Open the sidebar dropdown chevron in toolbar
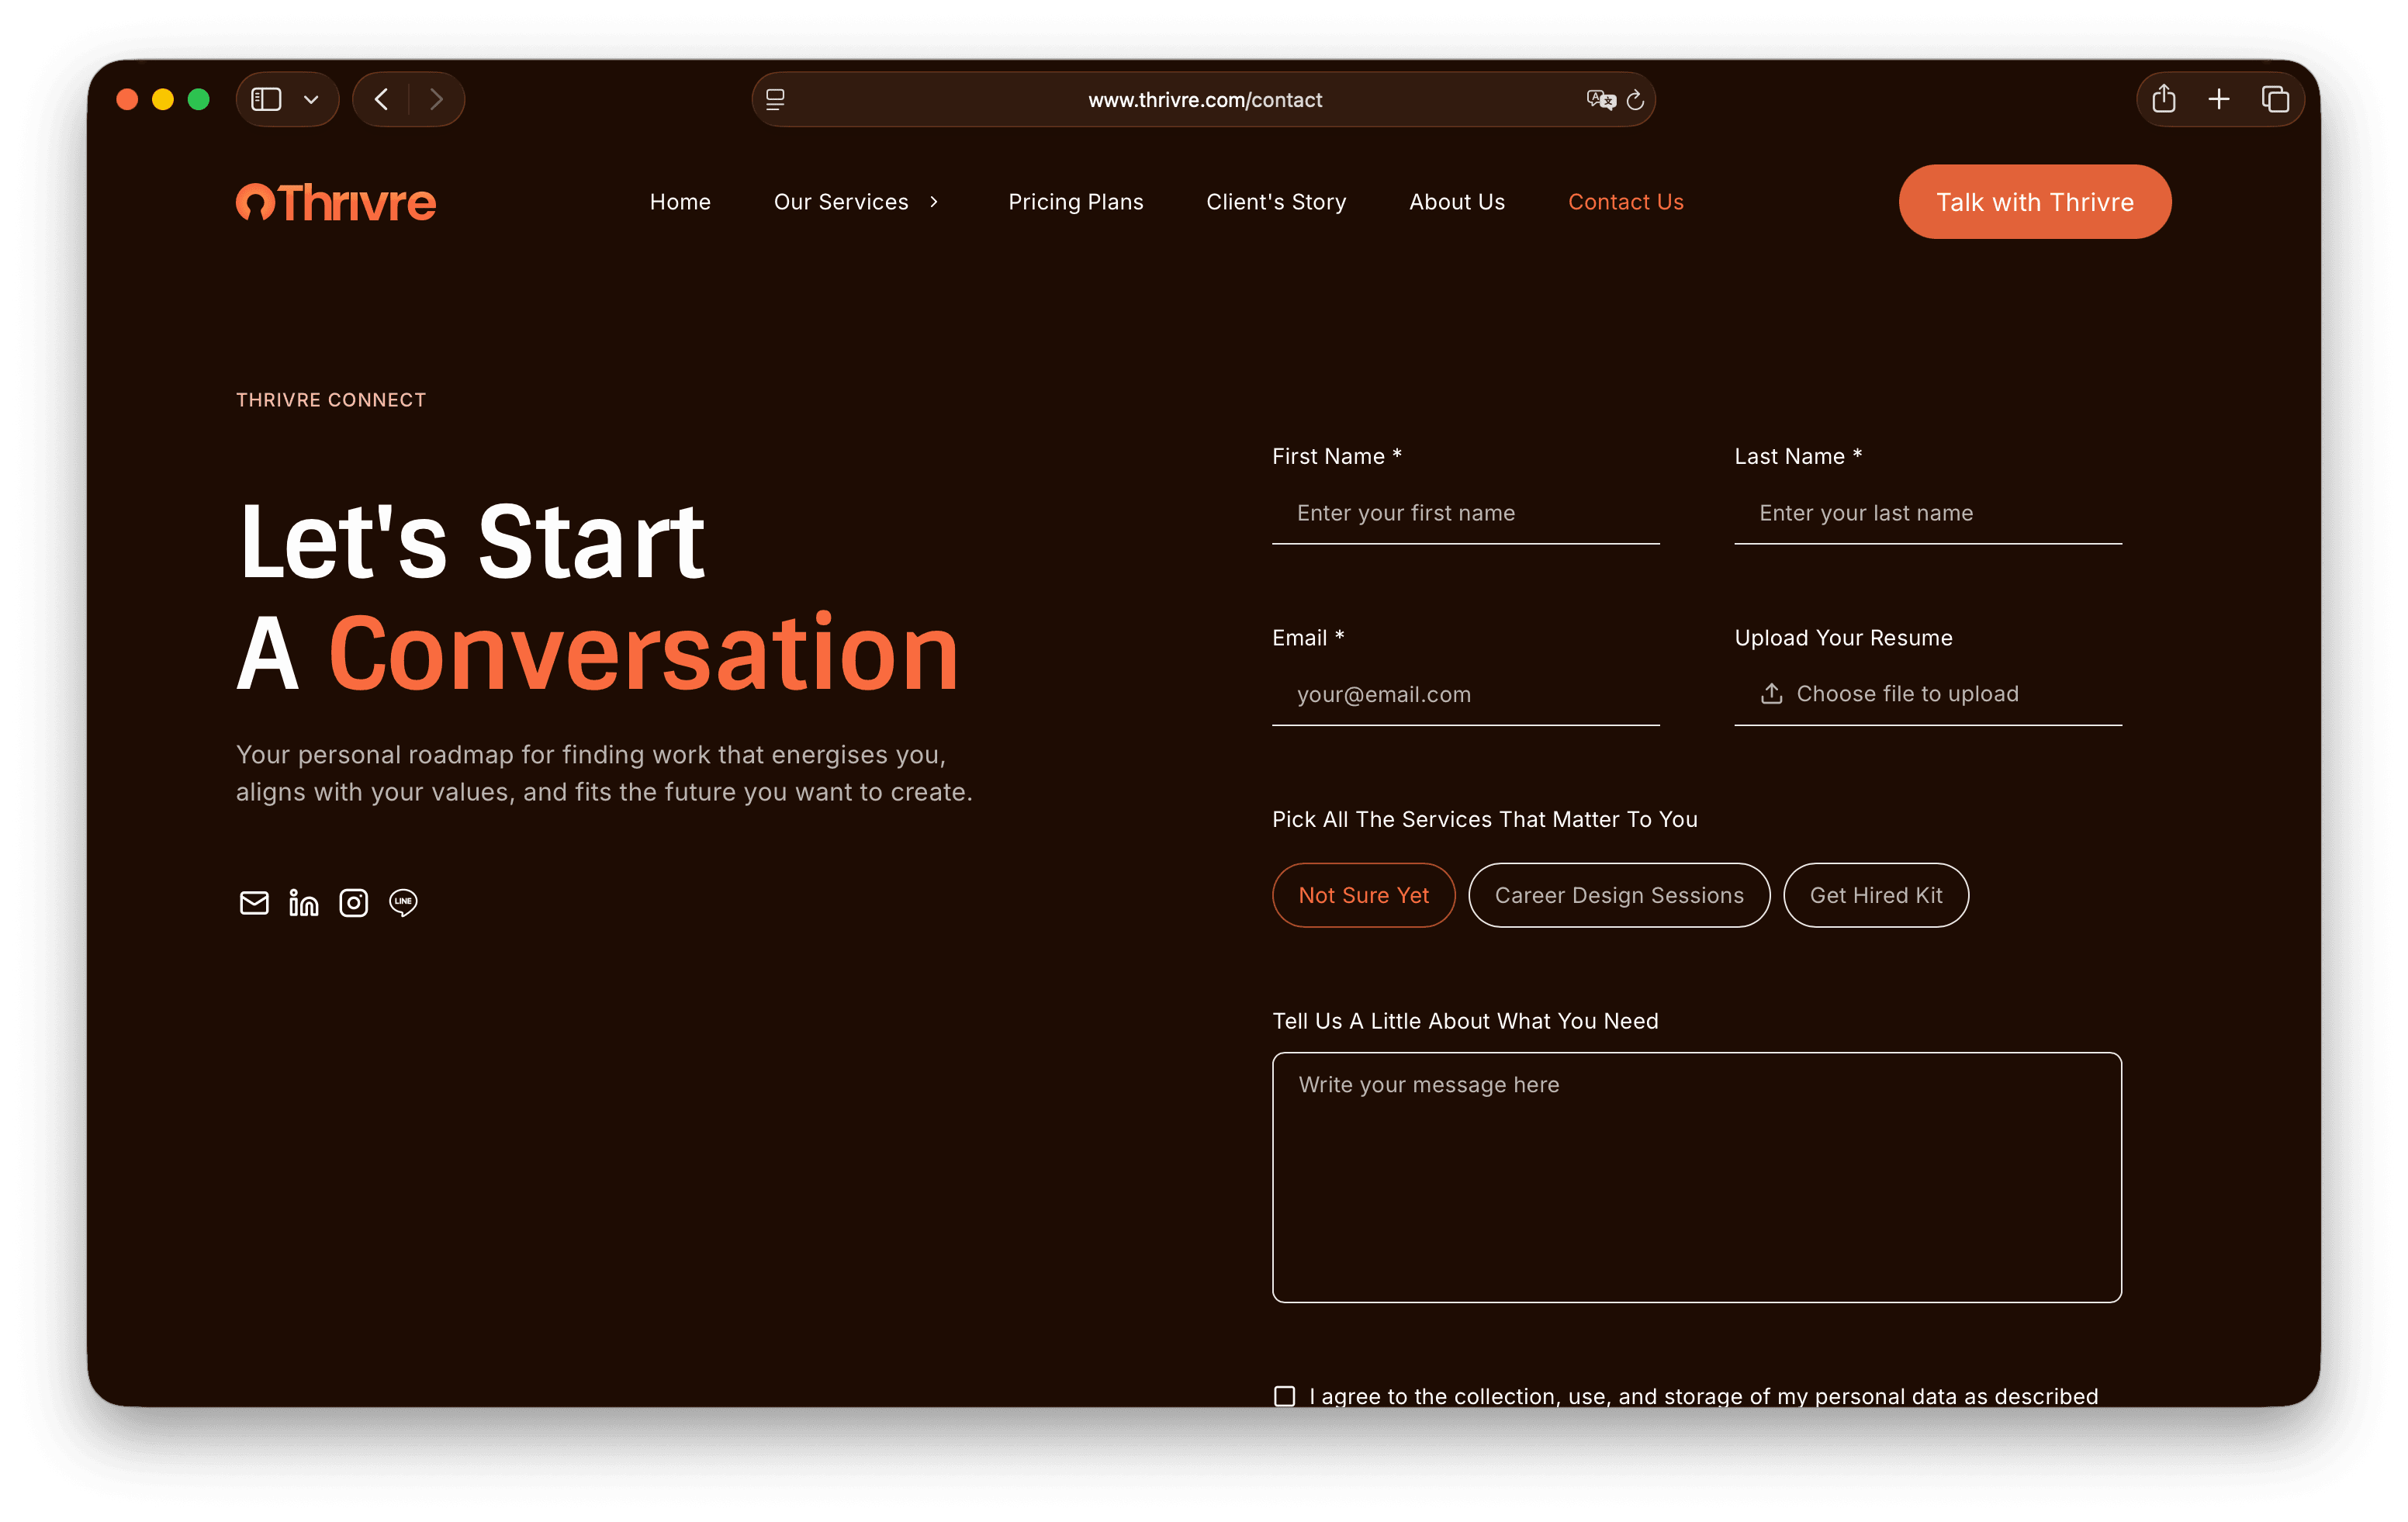Image resolution: width=2408 pixels, height=1522 pixels. 311,100
